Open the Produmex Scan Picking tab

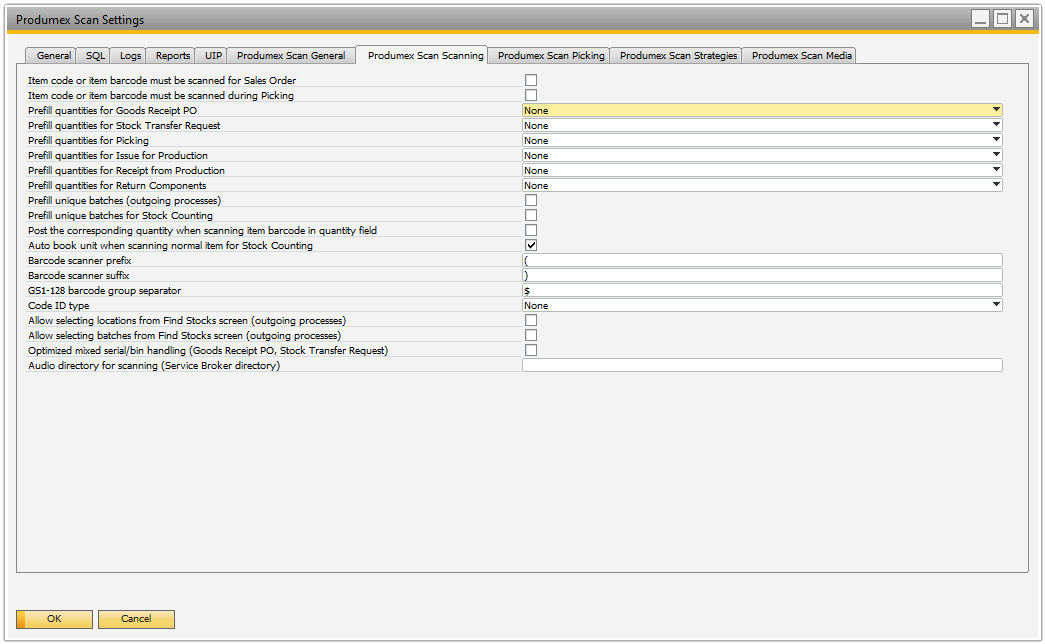(x=550, y=56)
